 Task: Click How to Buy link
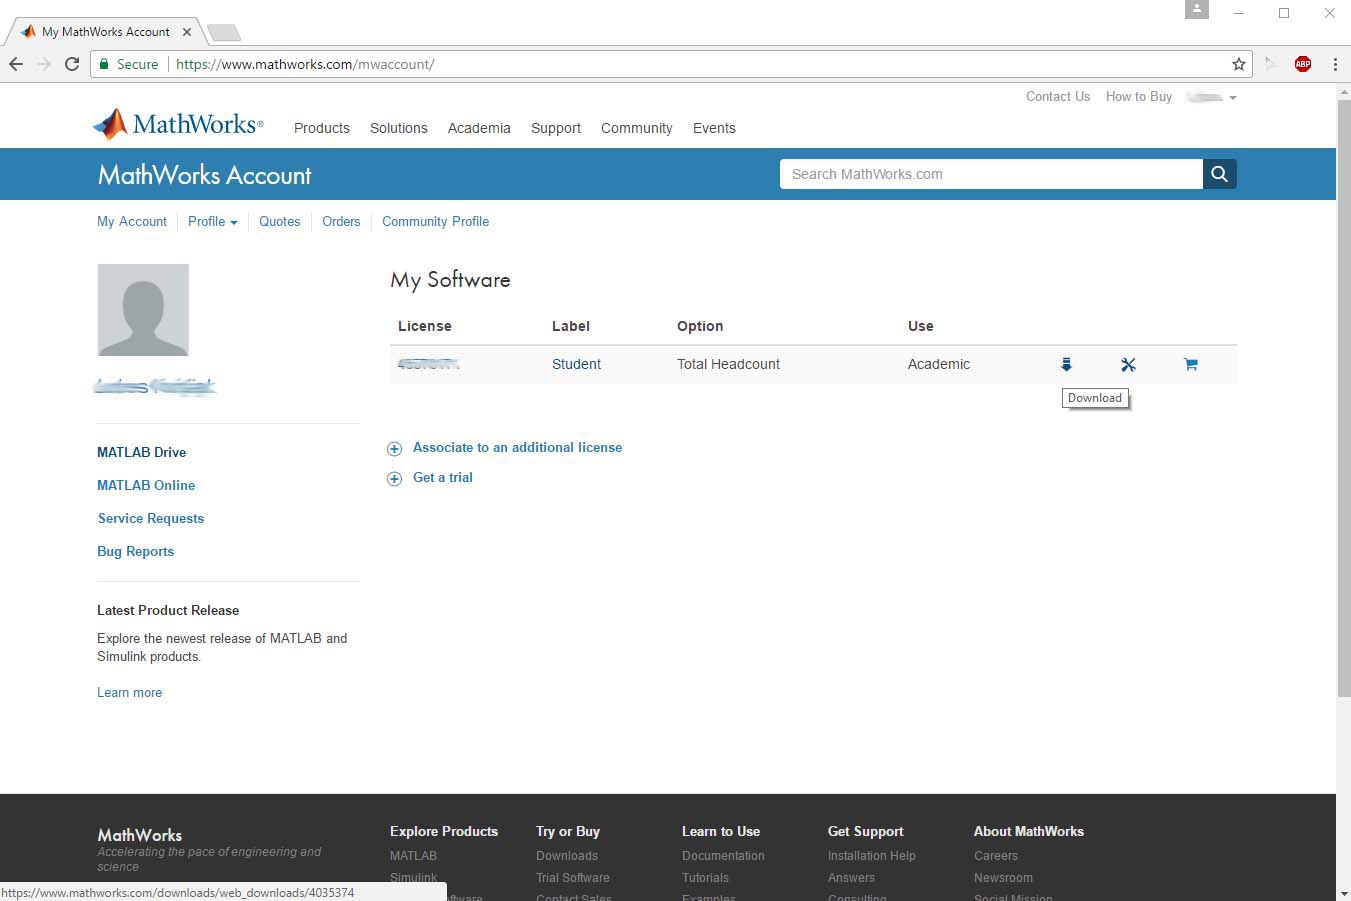tap(1139, 97)
